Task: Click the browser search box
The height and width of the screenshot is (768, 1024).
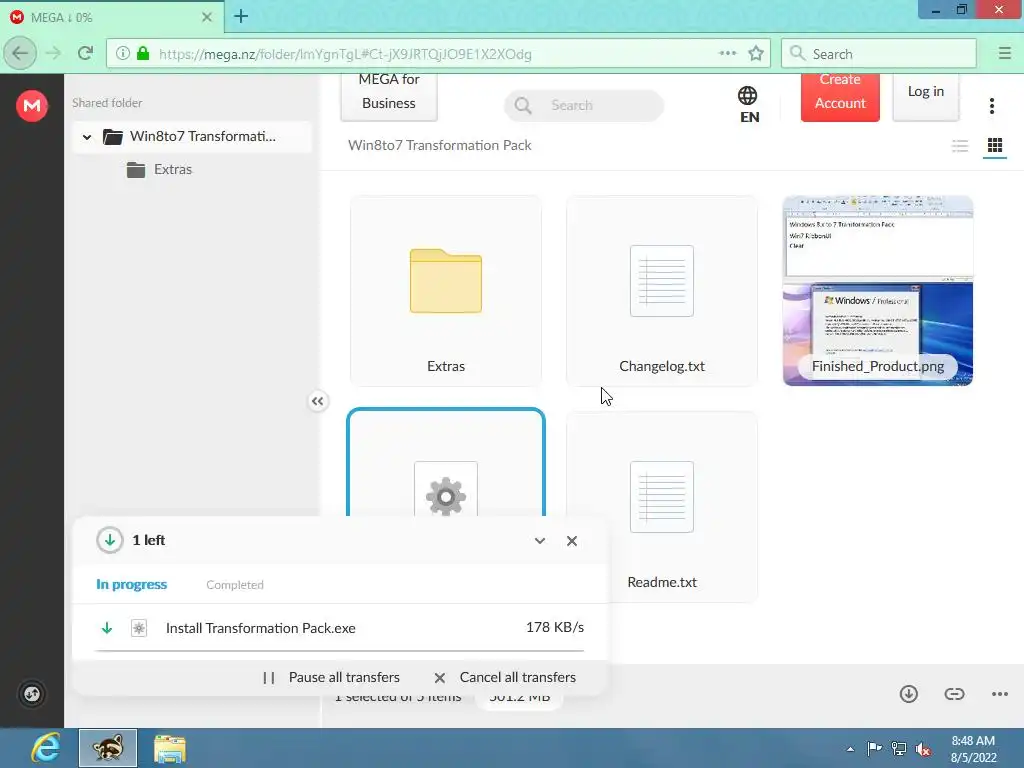Action: point(878,54)
